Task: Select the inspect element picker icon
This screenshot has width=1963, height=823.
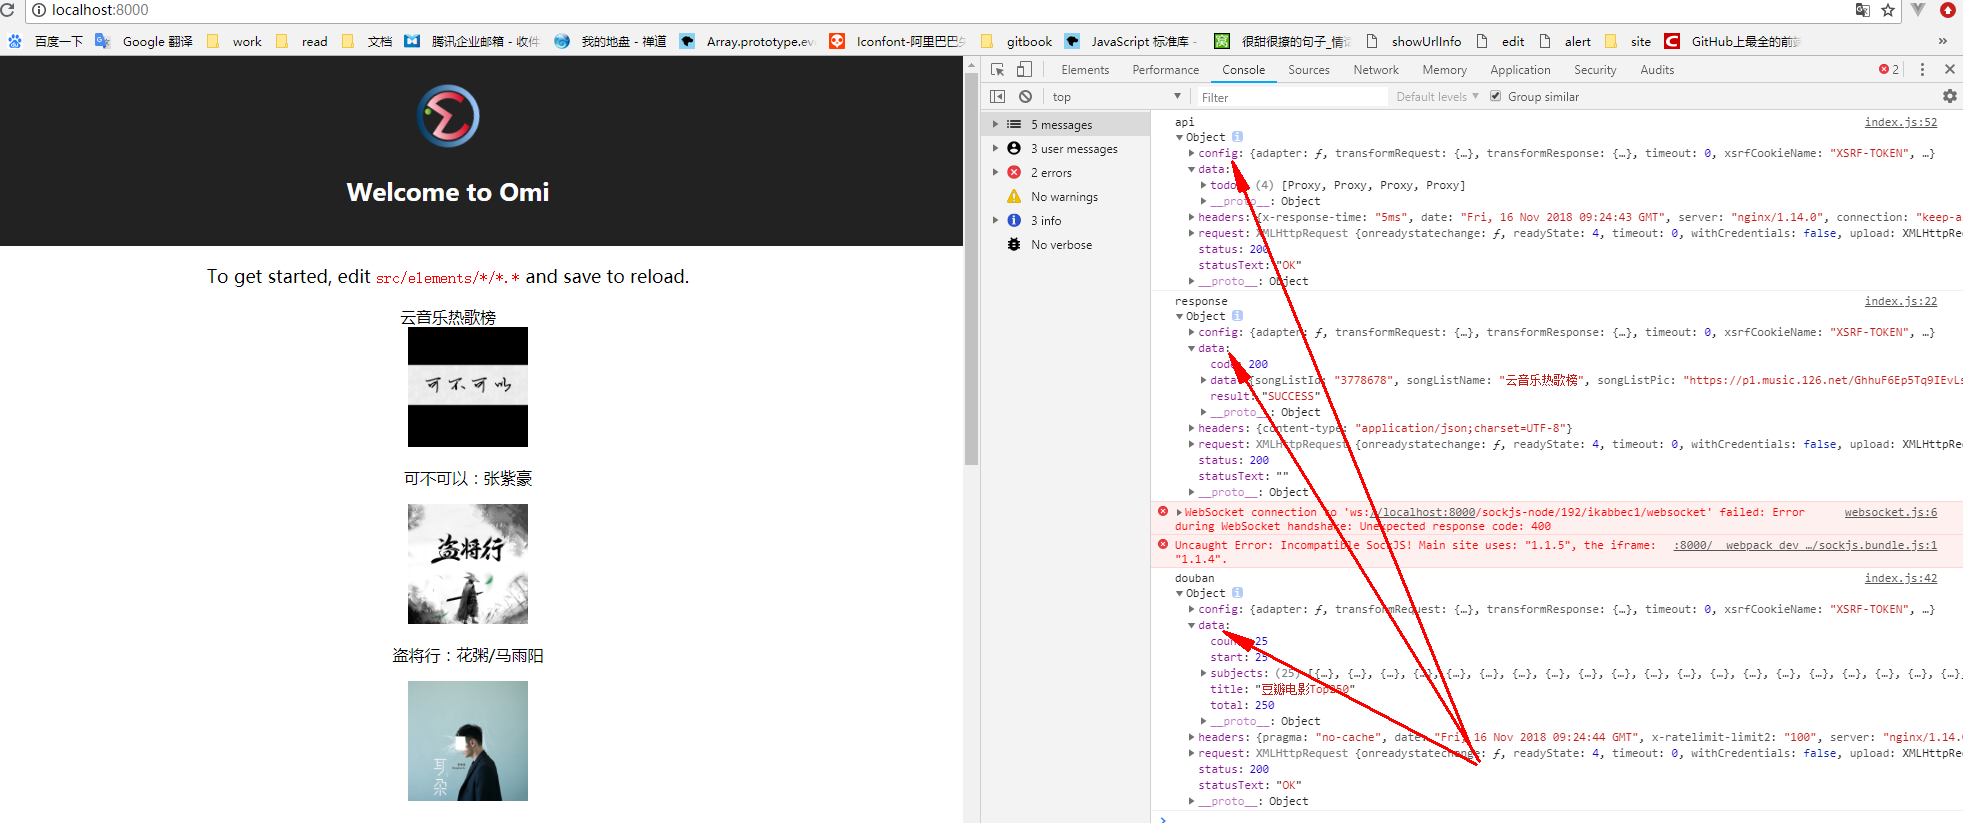Action: (997, 69)
